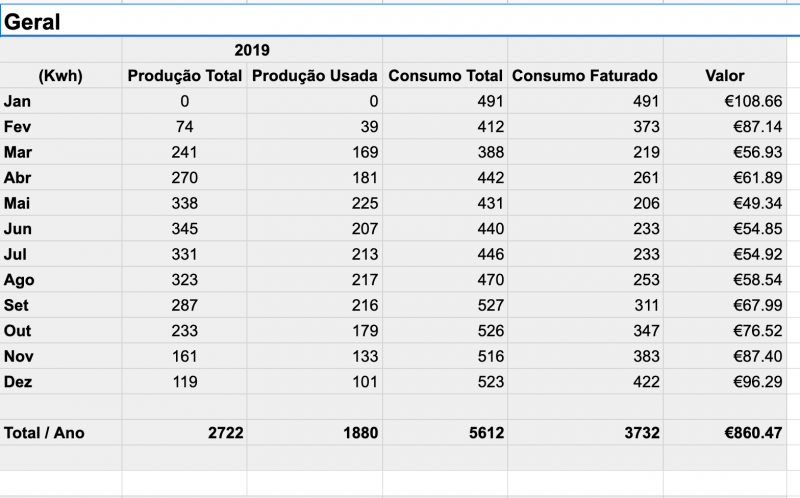Viewport: 800px width, 498px height.
Task: Select the Set consumo total 527 cell
Action: (445, 305)
